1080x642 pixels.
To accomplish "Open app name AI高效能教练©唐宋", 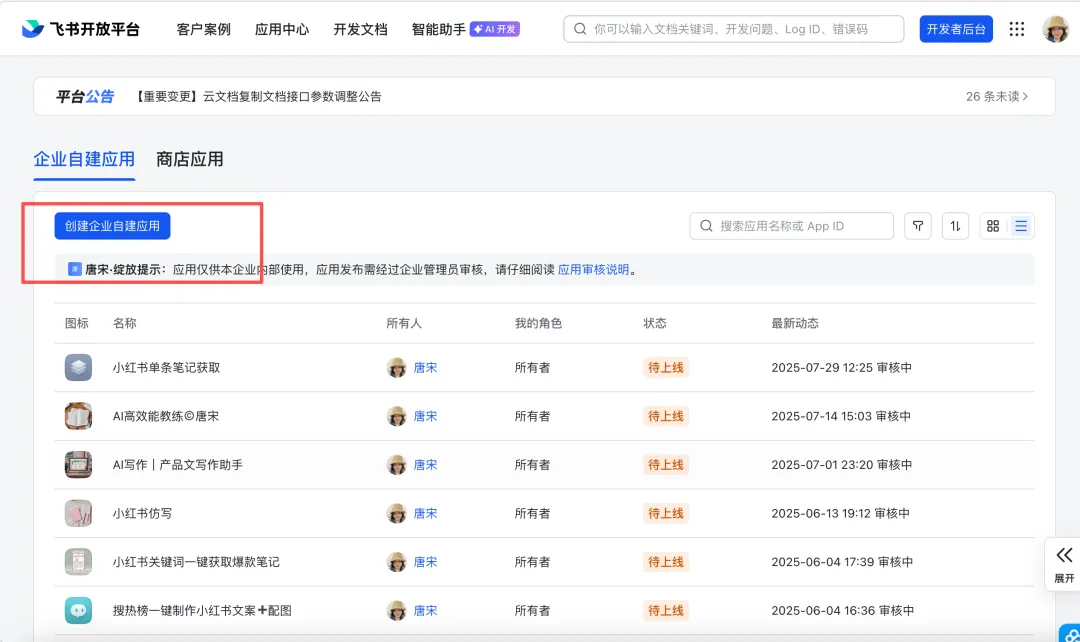I will pos(166,416).
